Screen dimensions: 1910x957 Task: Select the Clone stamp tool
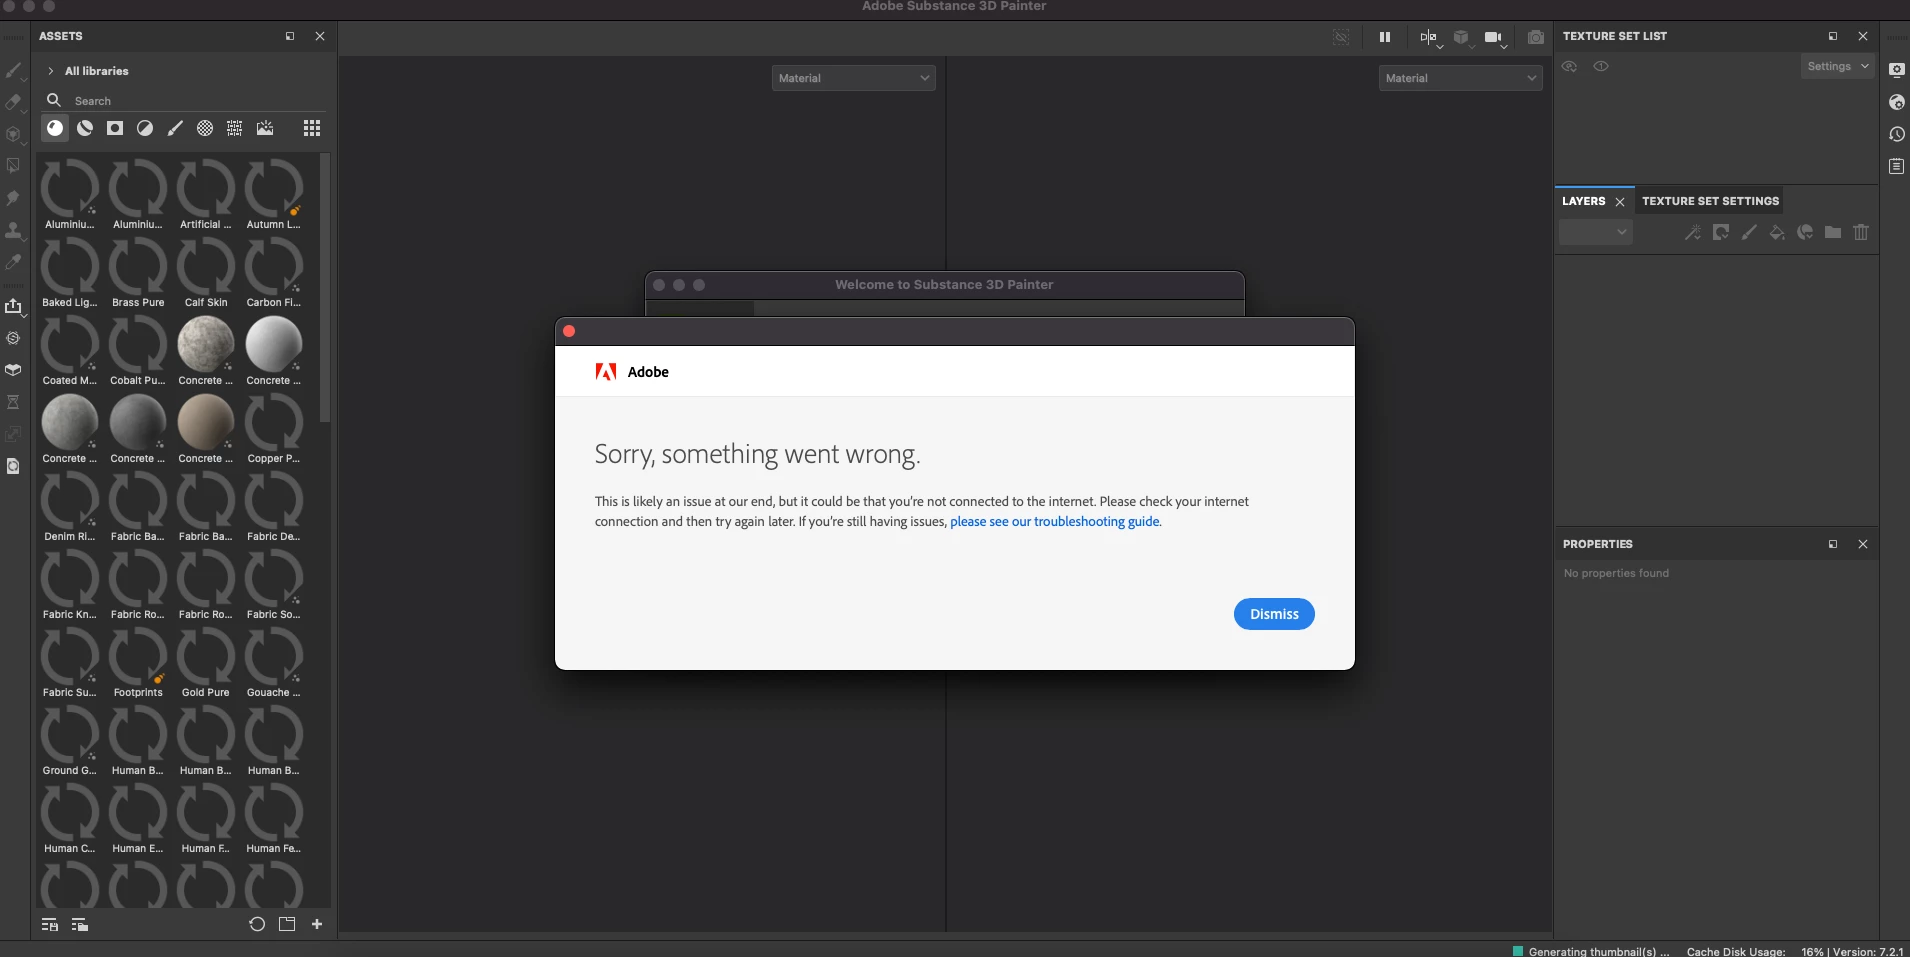pyautogui.click(x=13, y=230)
